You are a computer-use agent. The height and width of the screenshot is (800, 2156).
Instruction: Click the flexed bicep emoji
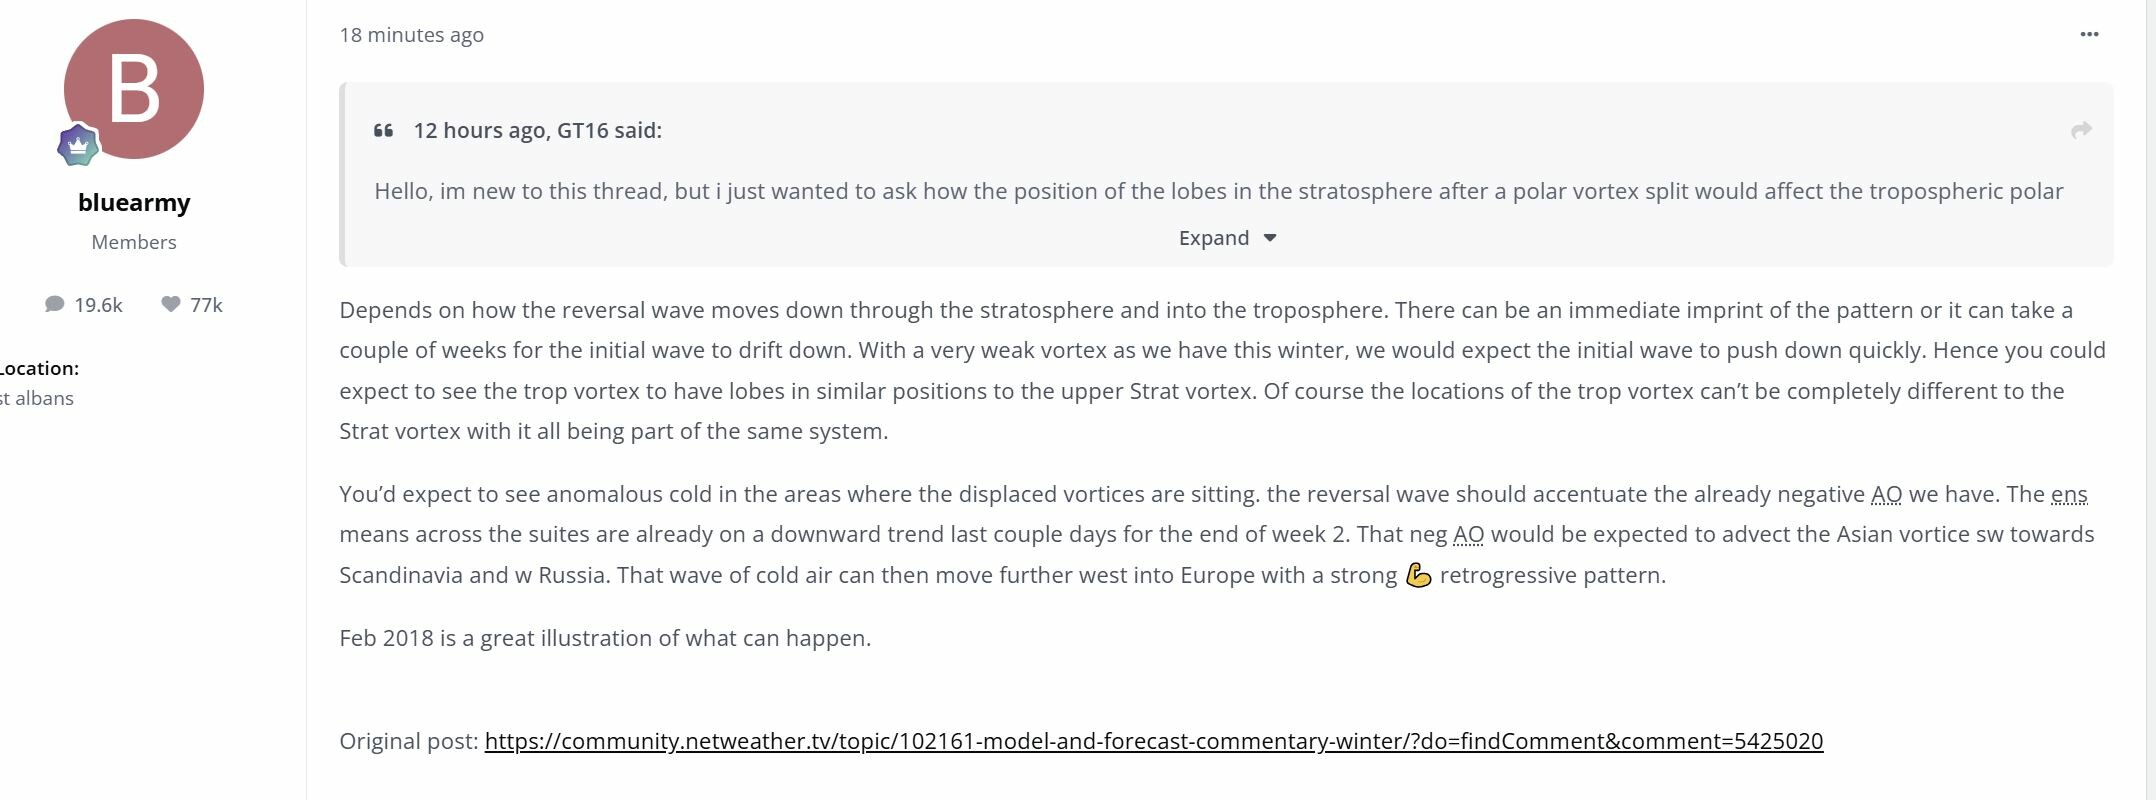pos(1419,575)
